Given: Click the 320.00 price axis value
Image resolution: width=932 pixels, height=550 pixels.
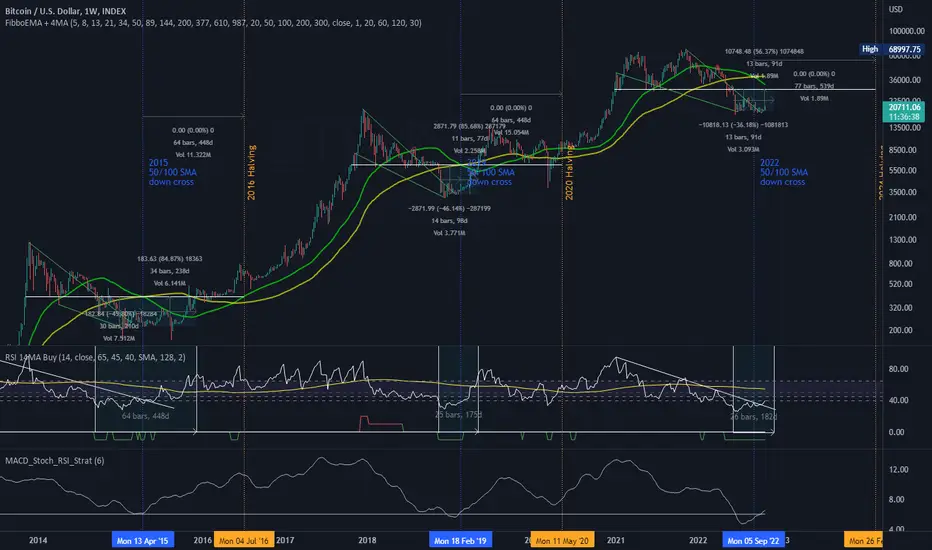Looking at the screenshot, I should click(900, 307).
